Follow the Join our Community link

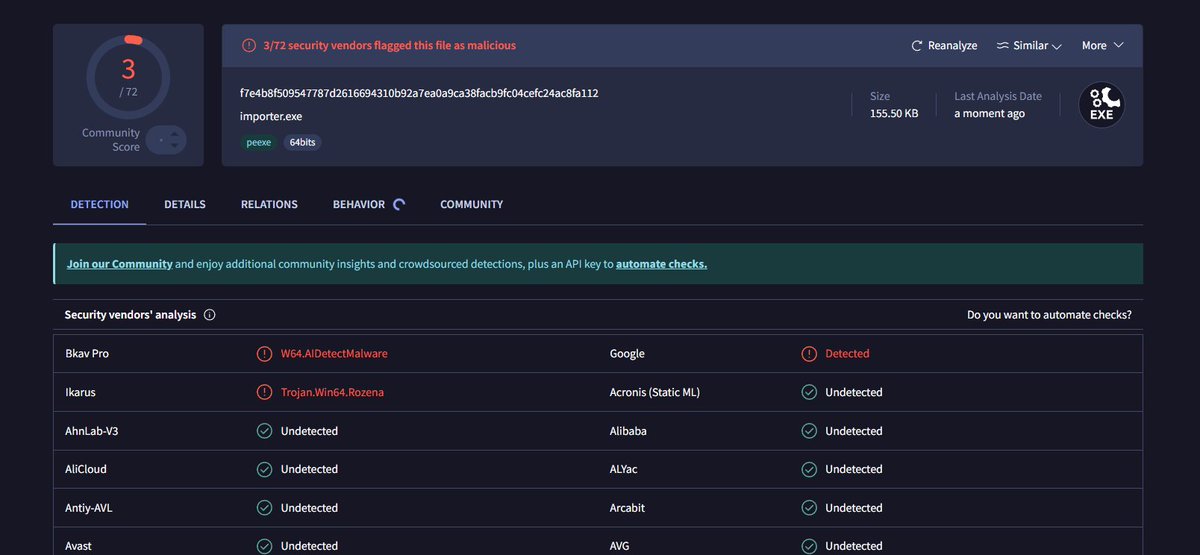coord(120,264)
